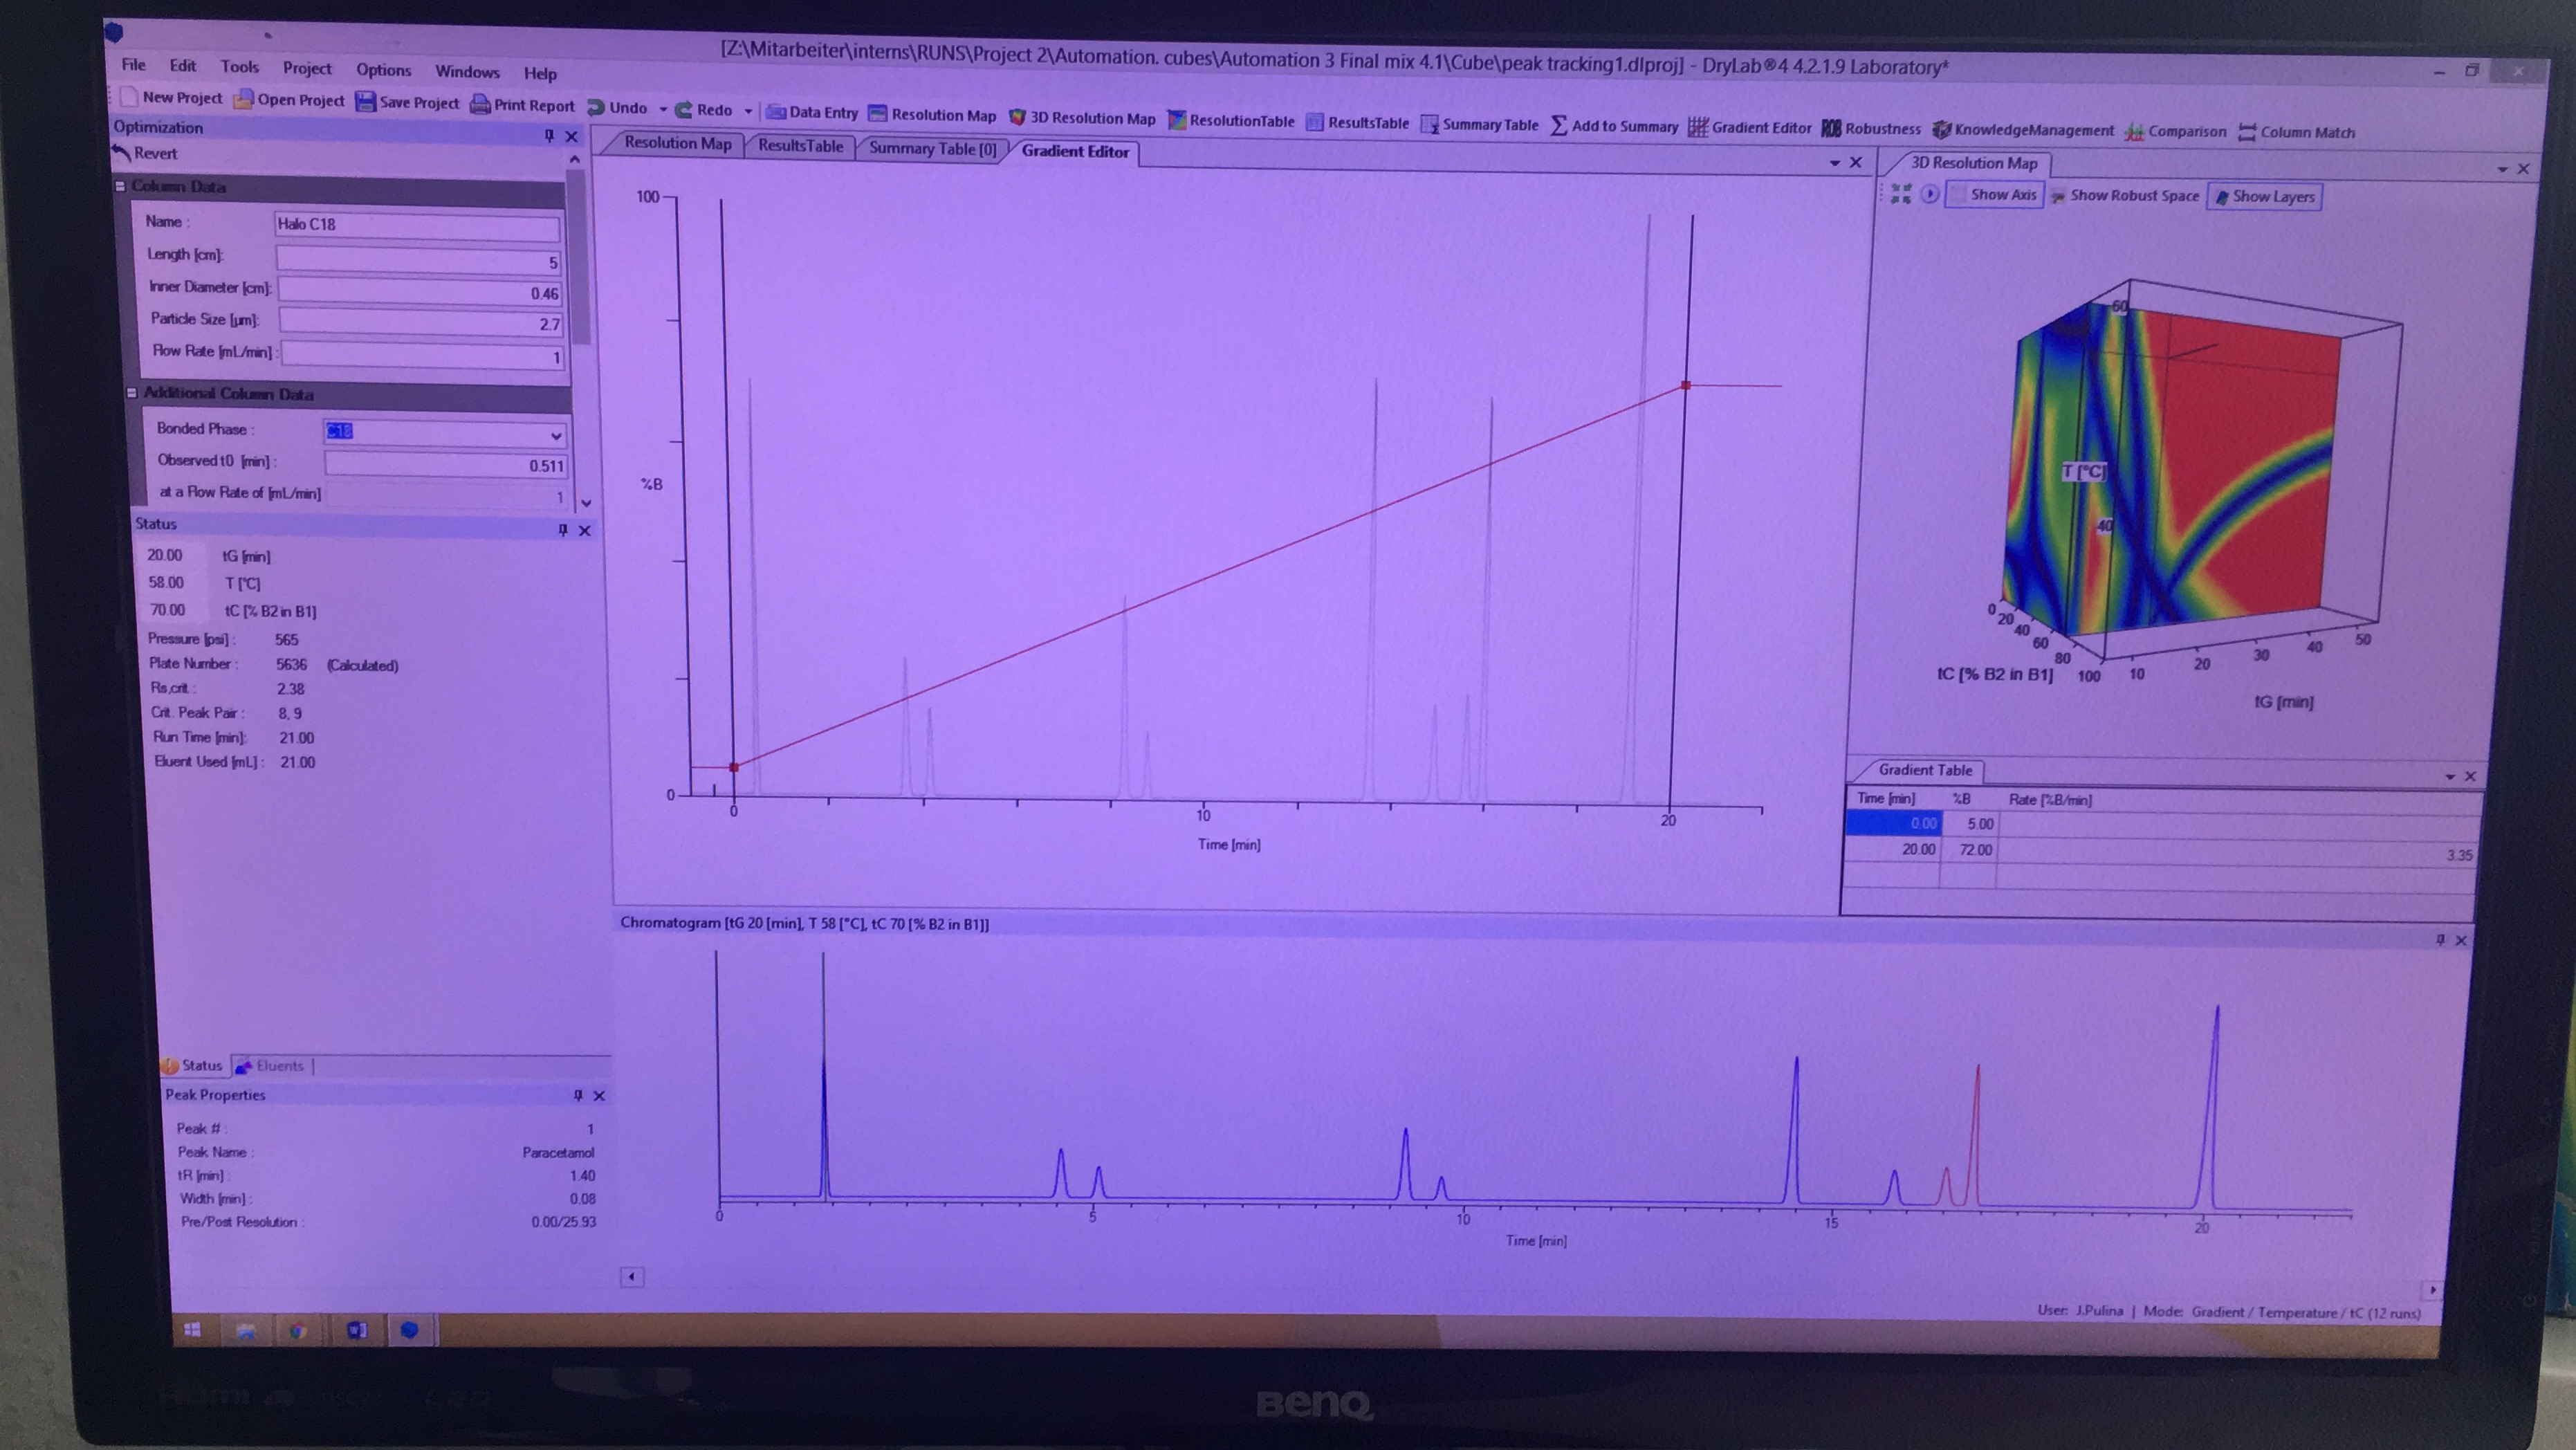Open Word from the Windows taskbar
The width and height of the screenshot is (2576, 1450).
pos(356,1330)
